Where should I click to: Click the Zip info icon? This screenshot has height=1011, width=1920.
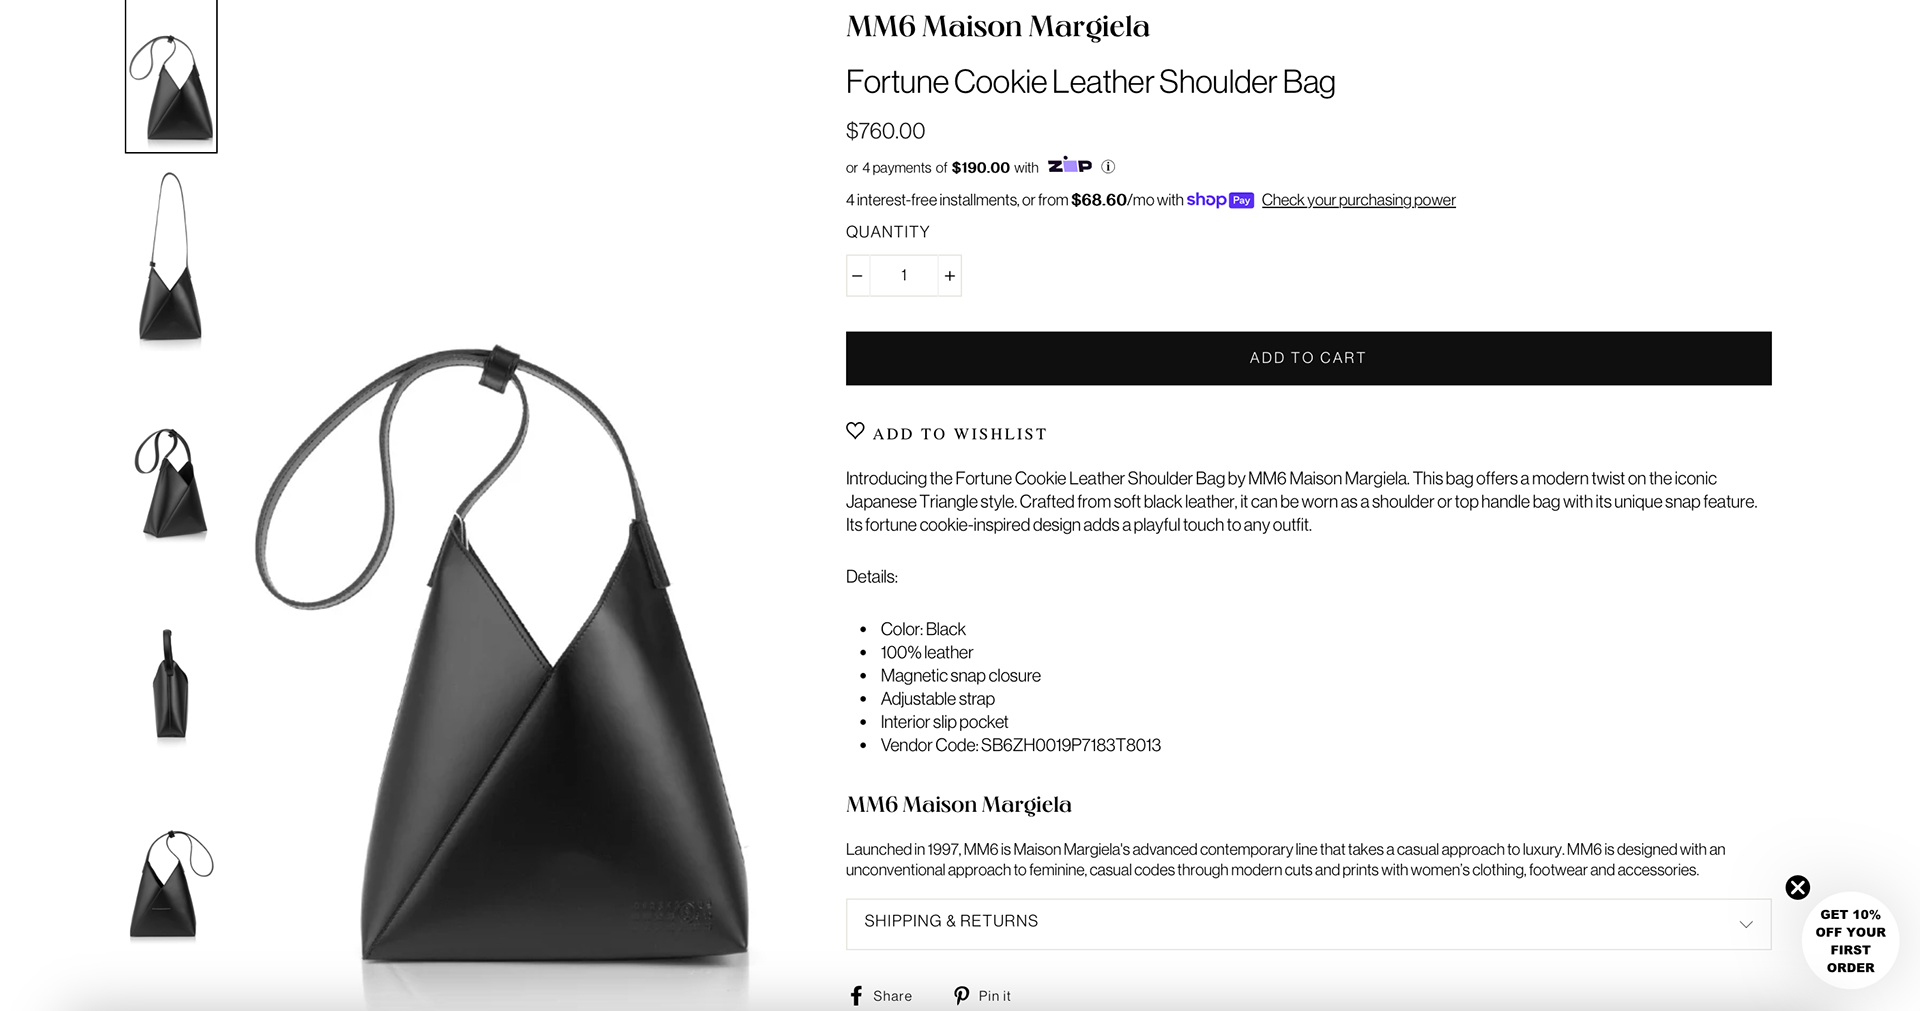coord(1108,167)
